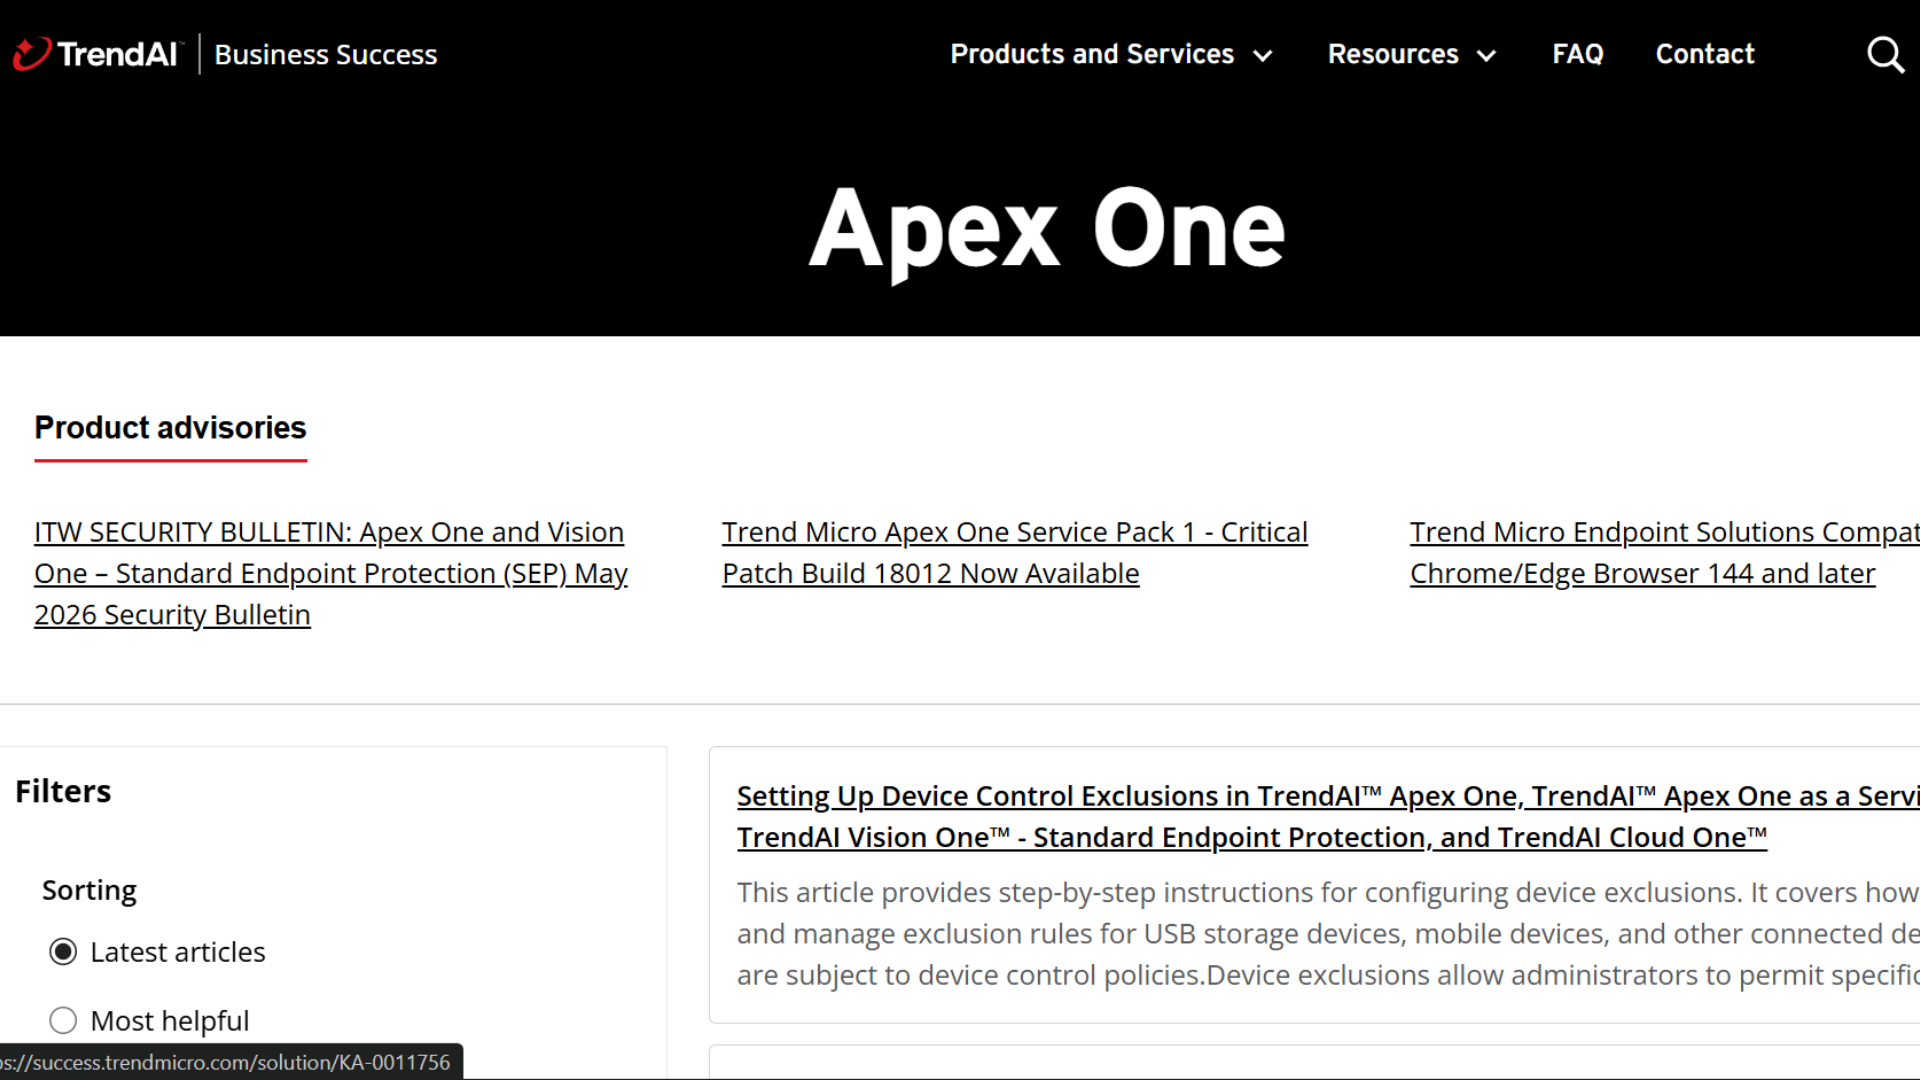Open the search magnifier icon

(1885, 54)
